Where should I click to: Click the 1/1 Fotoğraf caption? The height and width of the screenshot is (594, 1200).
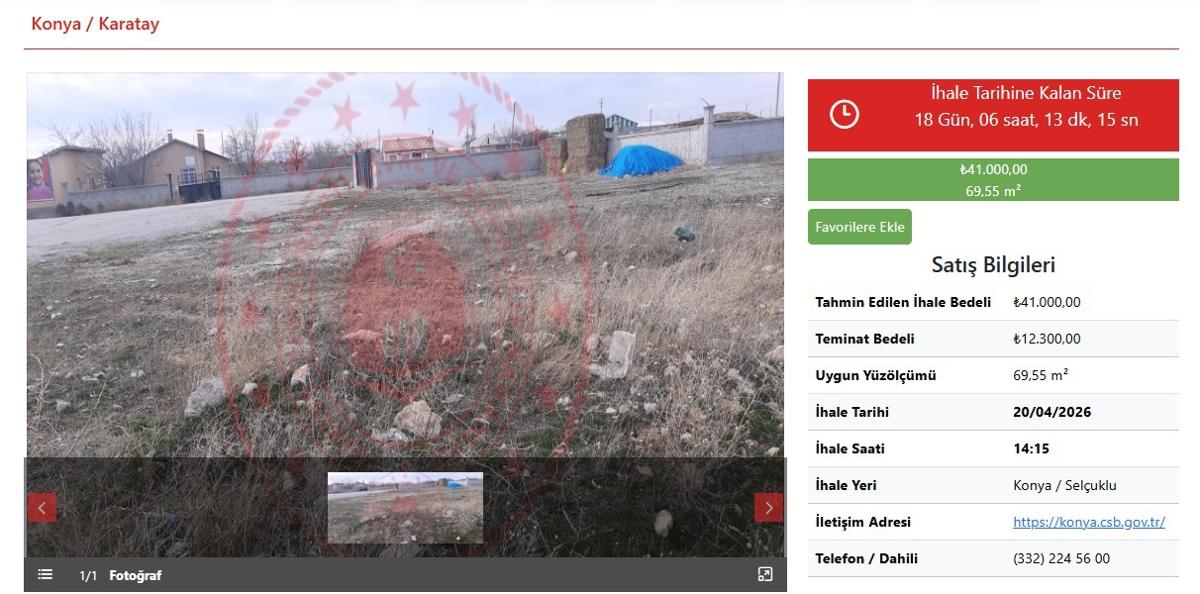click(x=120, y=576)
